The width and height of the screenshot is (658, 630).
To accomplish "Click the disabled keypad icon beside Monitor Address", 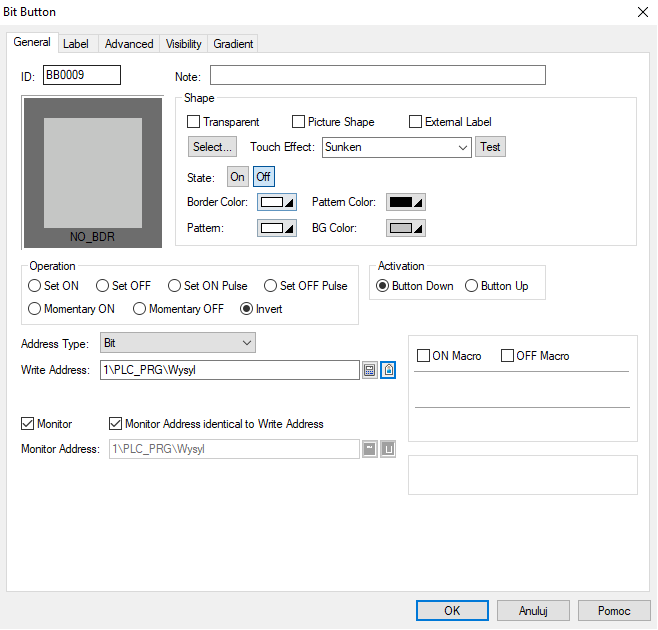I will (x=369, y=449).
